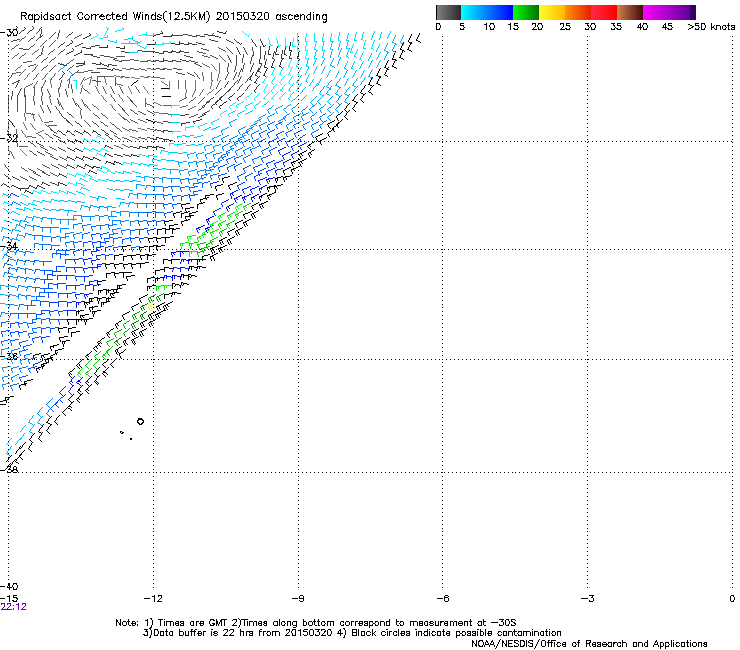The width and height of the screenshot is (740, 650).
Task: Click the "30" label under the color legend
Action: (590, 27)
